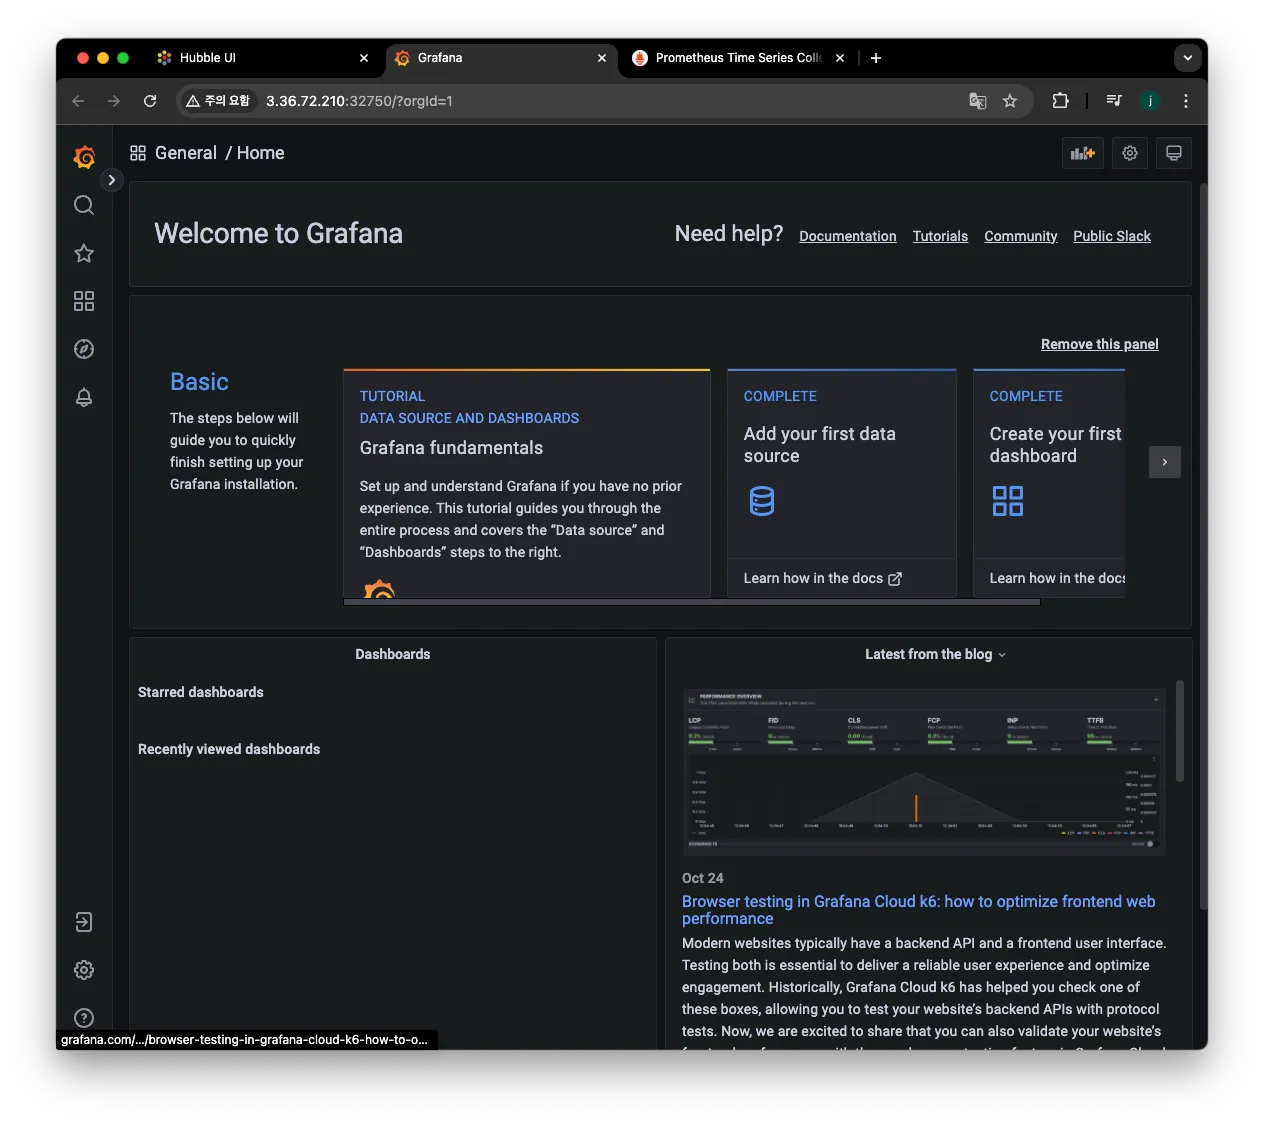Switch to the Hubble UI tab
This screenshot has width=1264, height=1124.
click(262, 58)
